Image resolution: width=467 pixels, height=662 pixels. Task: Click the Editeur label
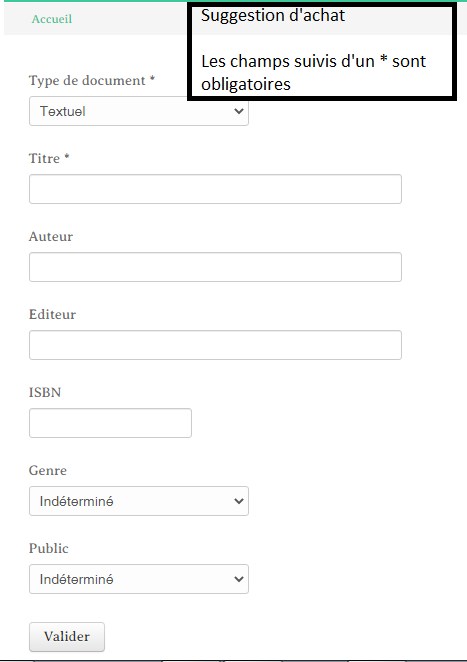click(52, 315)
